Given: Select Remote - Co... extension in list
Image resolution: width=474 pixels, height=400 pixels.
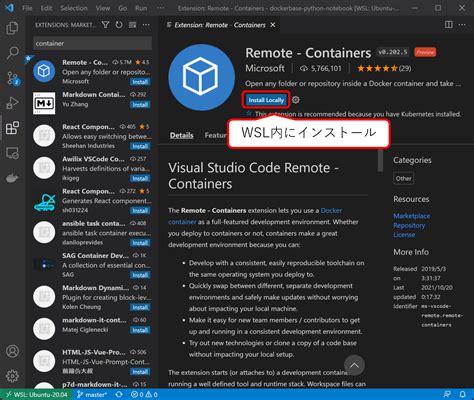Looking at the screenshot, I should [x=92, y=72].
